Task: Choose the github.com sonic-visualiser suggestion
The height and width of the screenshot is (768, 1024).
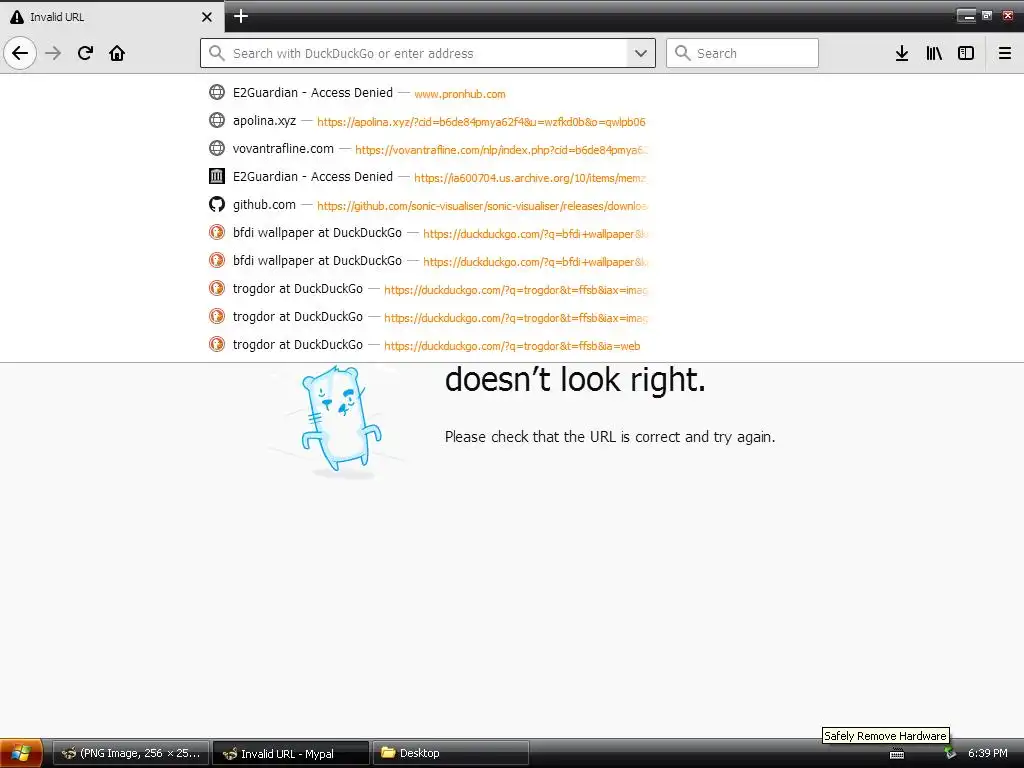Action: click(x=428, y=205)
